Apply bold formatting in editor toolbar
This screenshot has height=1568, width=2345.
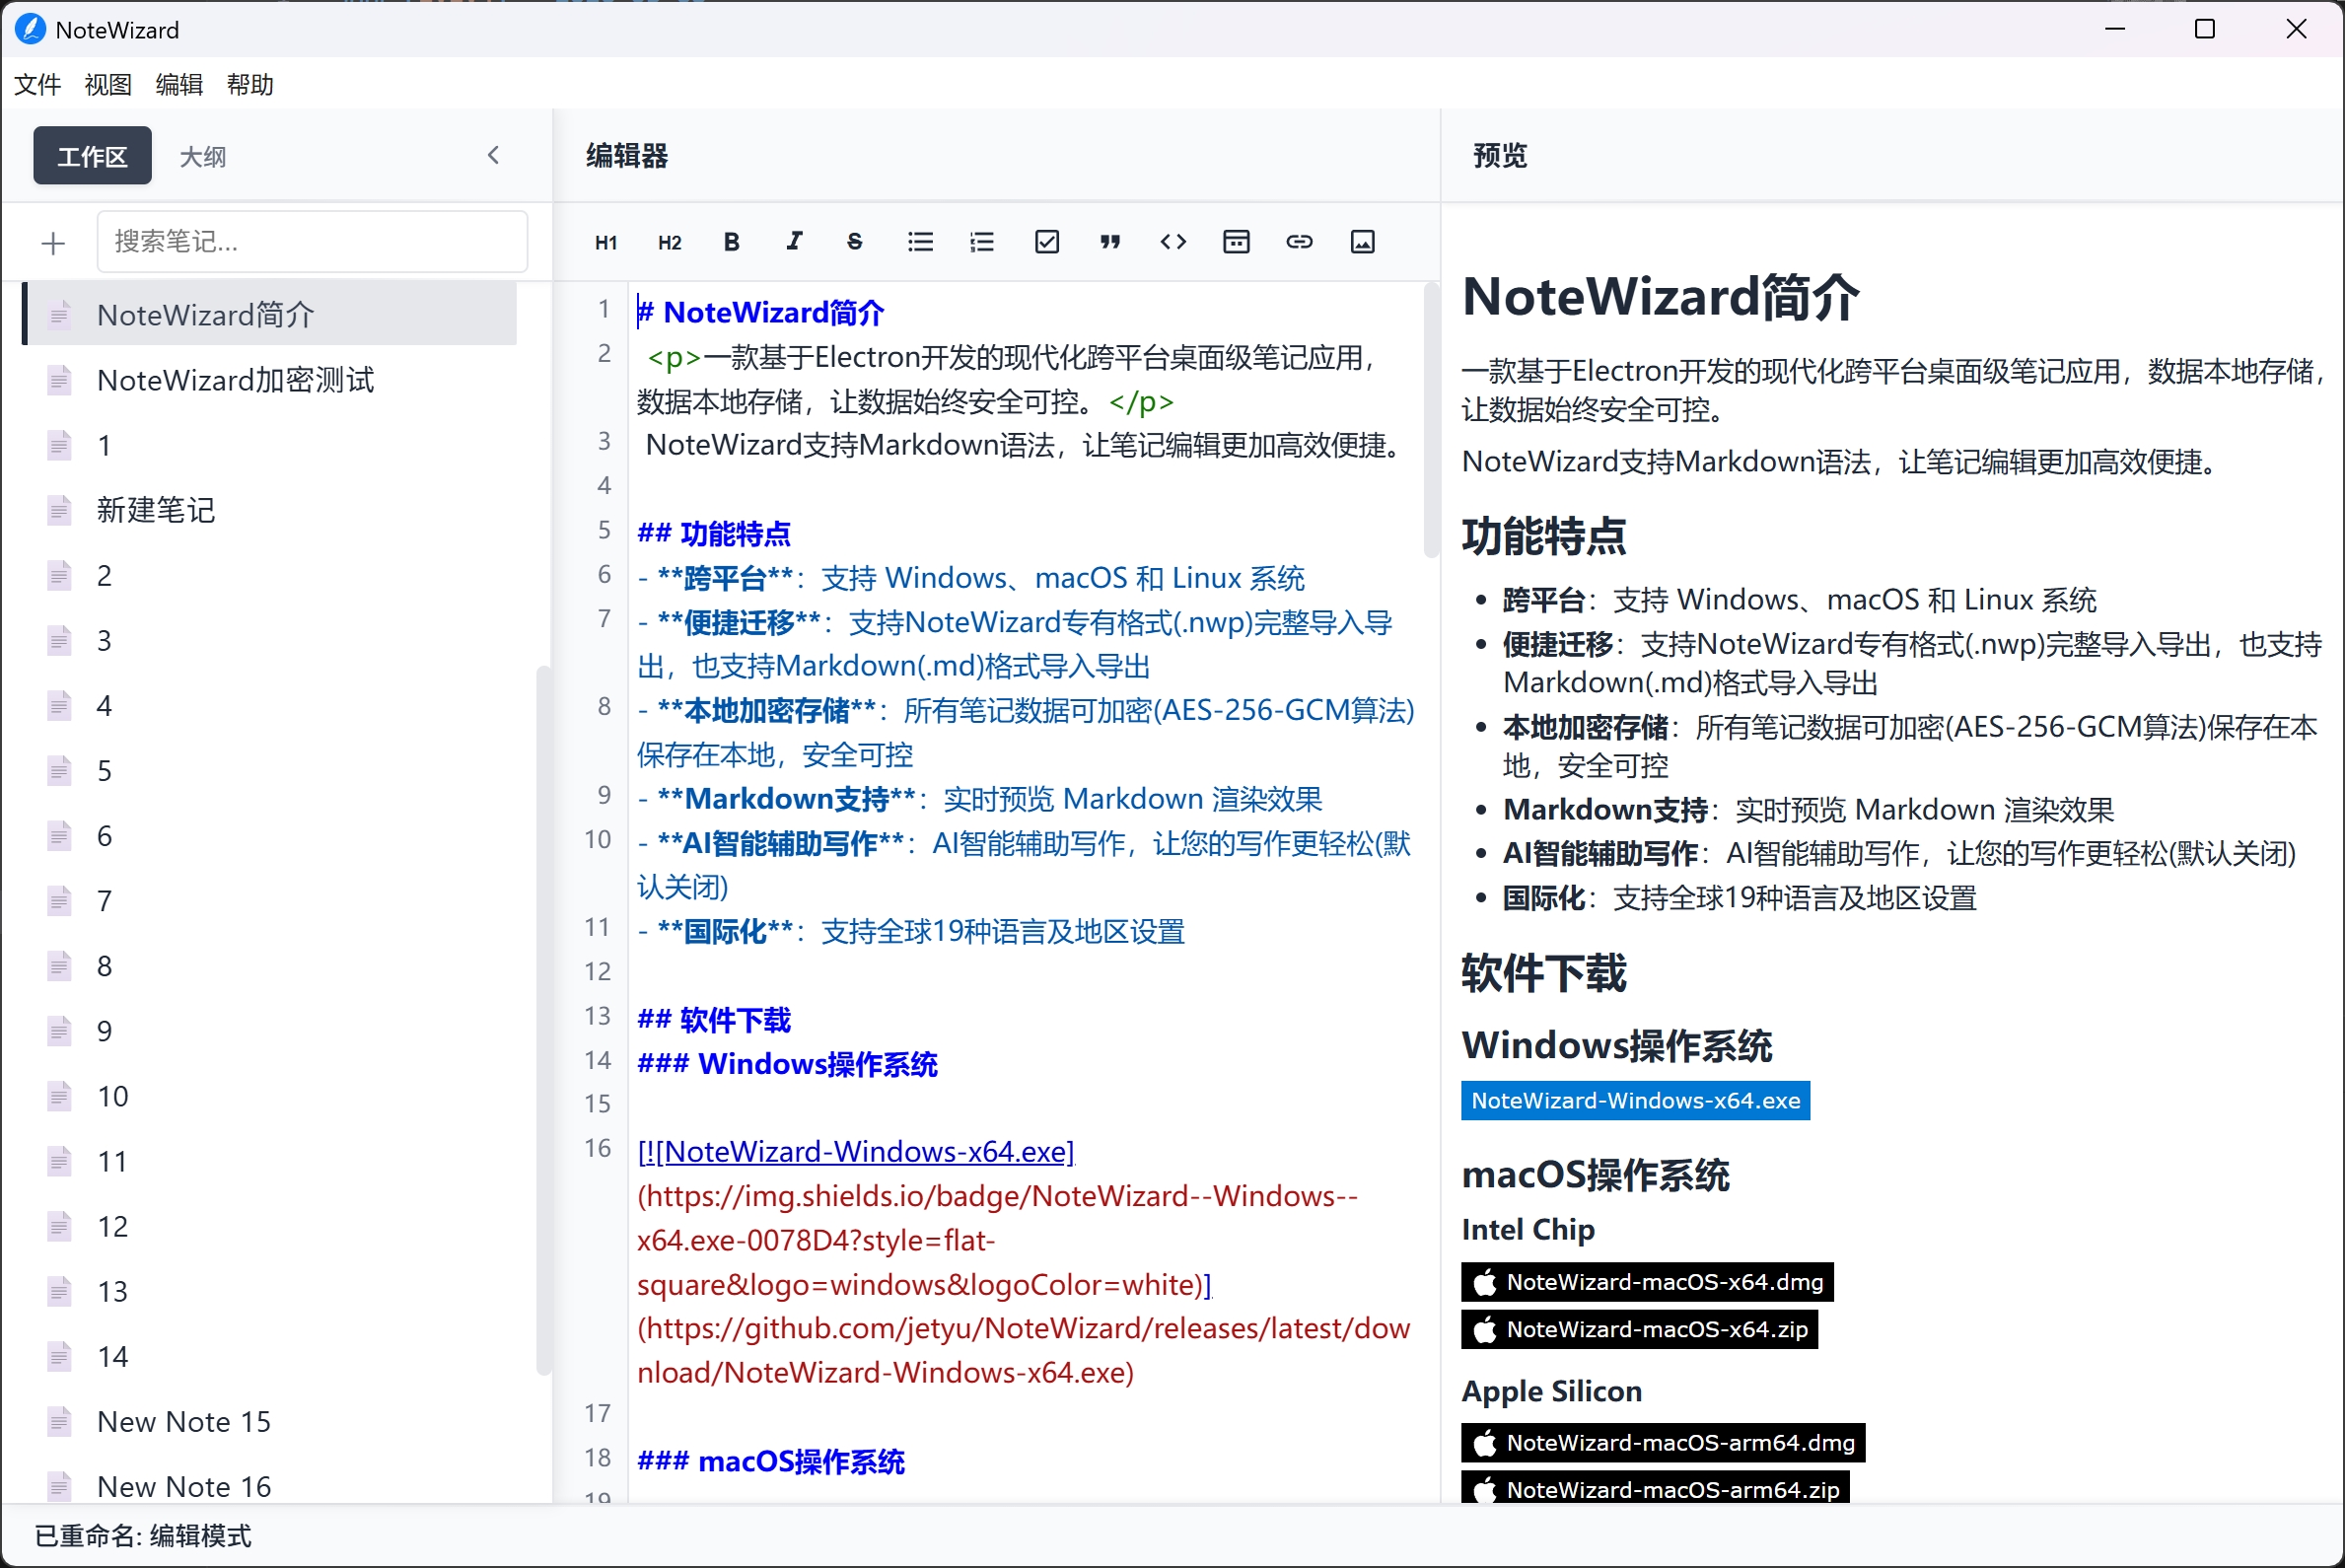732,242
